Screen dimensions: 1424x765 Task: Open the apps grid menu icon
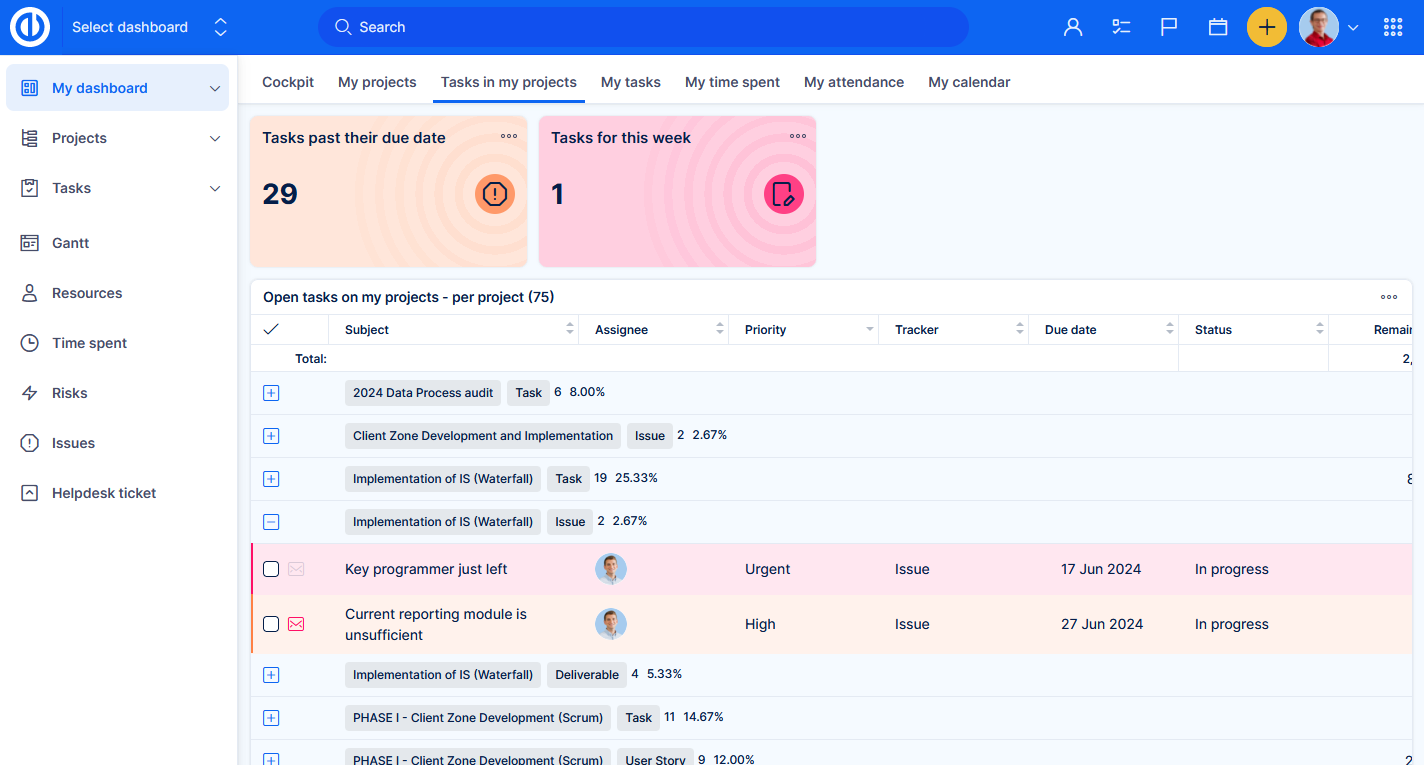1392,27
